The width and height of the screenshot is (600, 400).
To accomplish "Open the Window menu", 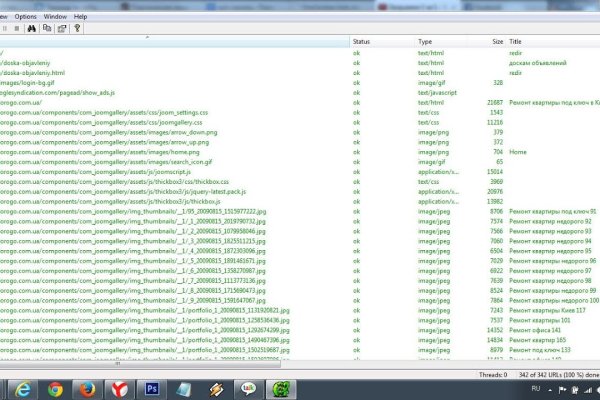I will [x=56, y=17].
